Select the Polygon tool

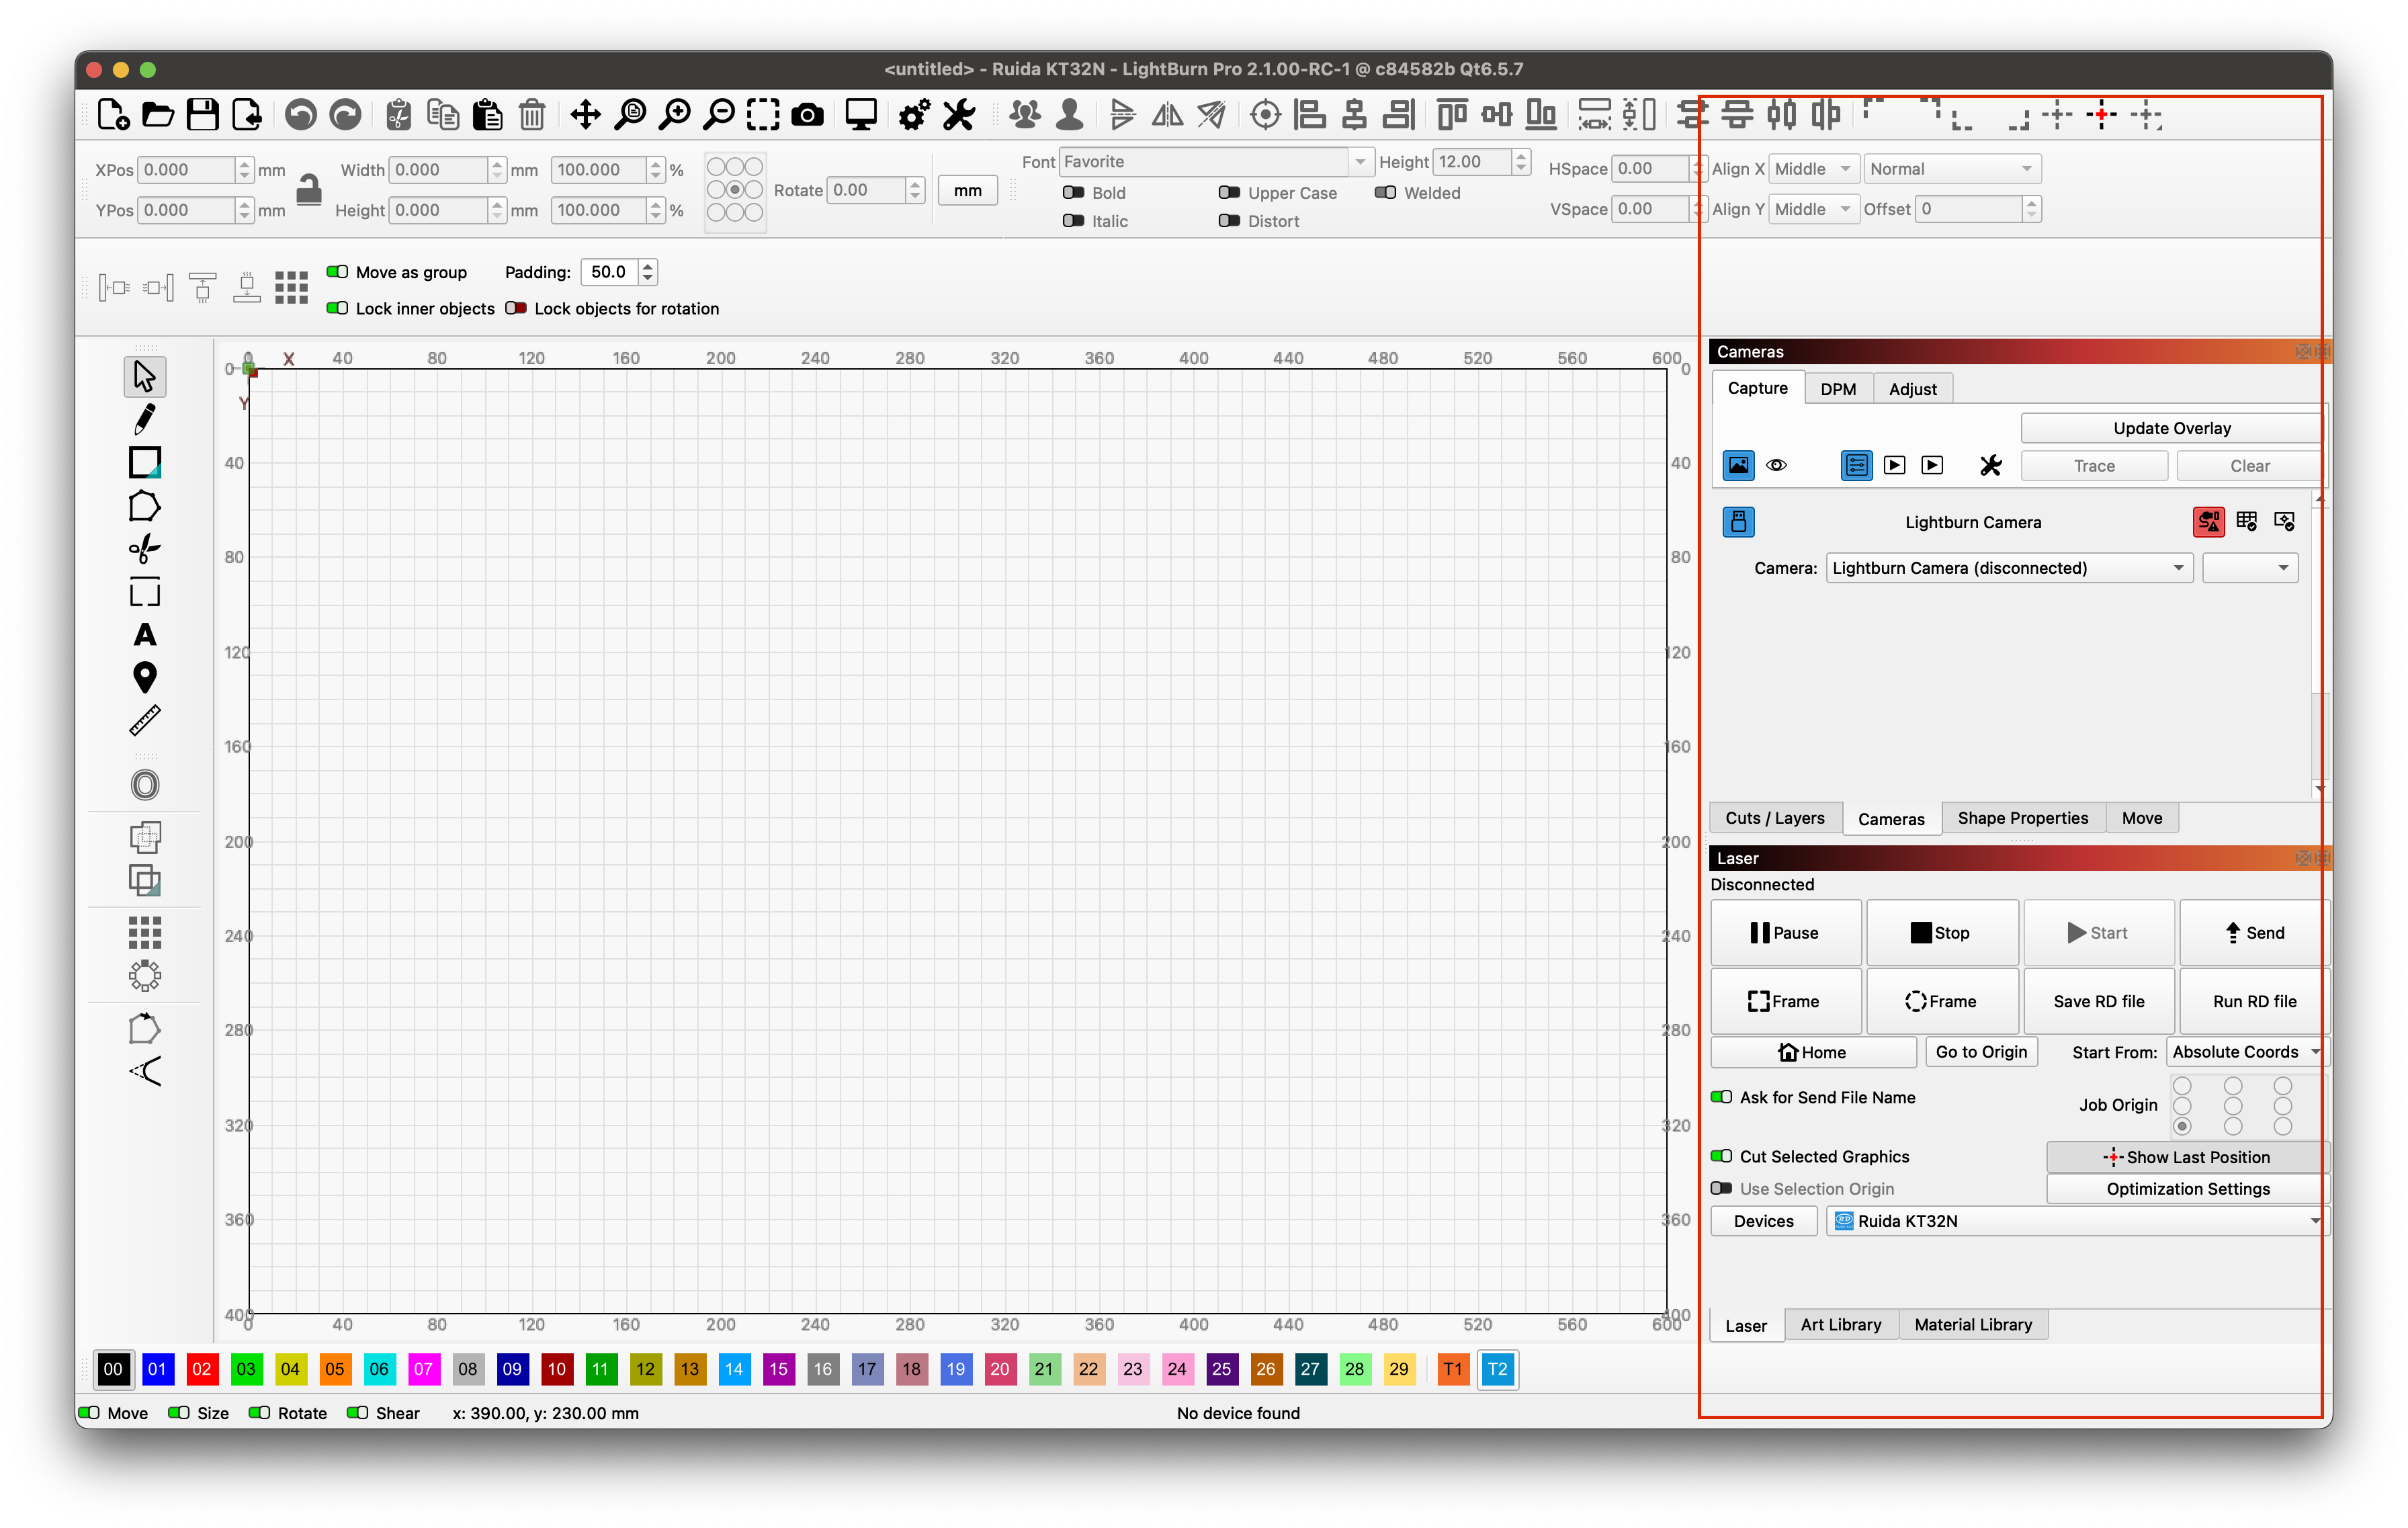pos(145,507)
